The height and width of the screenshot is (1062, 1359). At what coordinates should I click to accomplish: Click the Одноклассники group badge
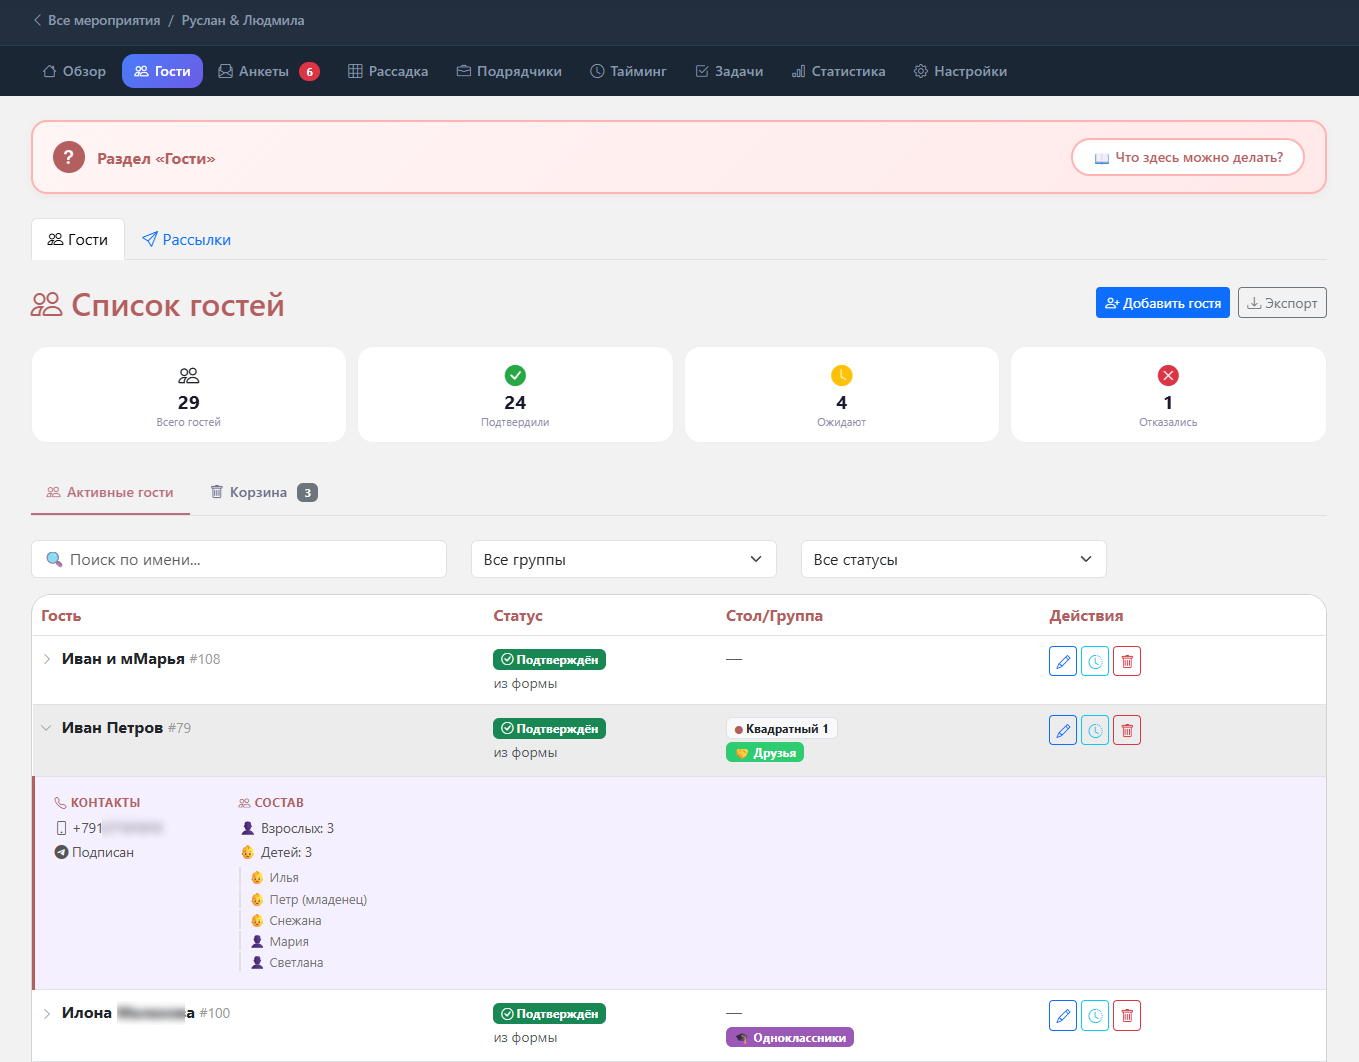point(790,1038)
